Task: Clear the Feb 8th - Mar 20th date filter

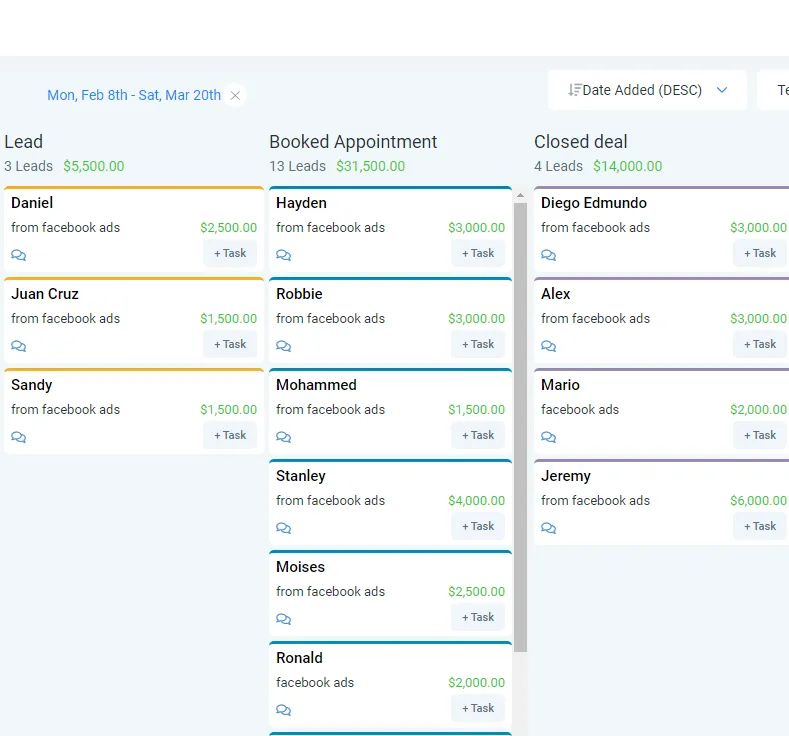Action: tap(235, 95)
